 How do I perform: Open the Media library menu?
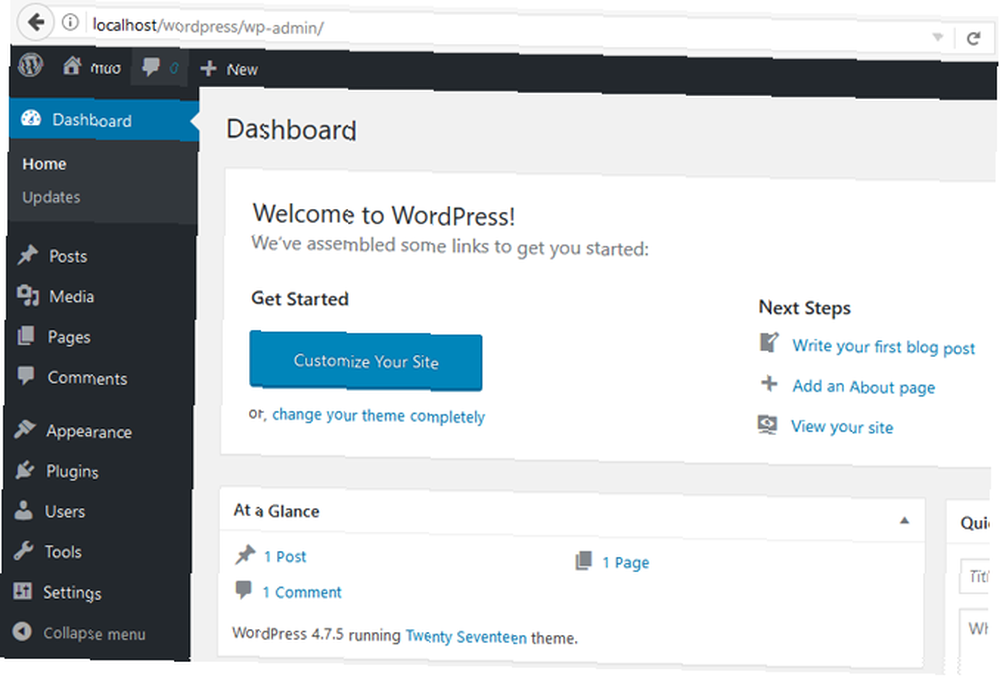(x=71, y=297)
